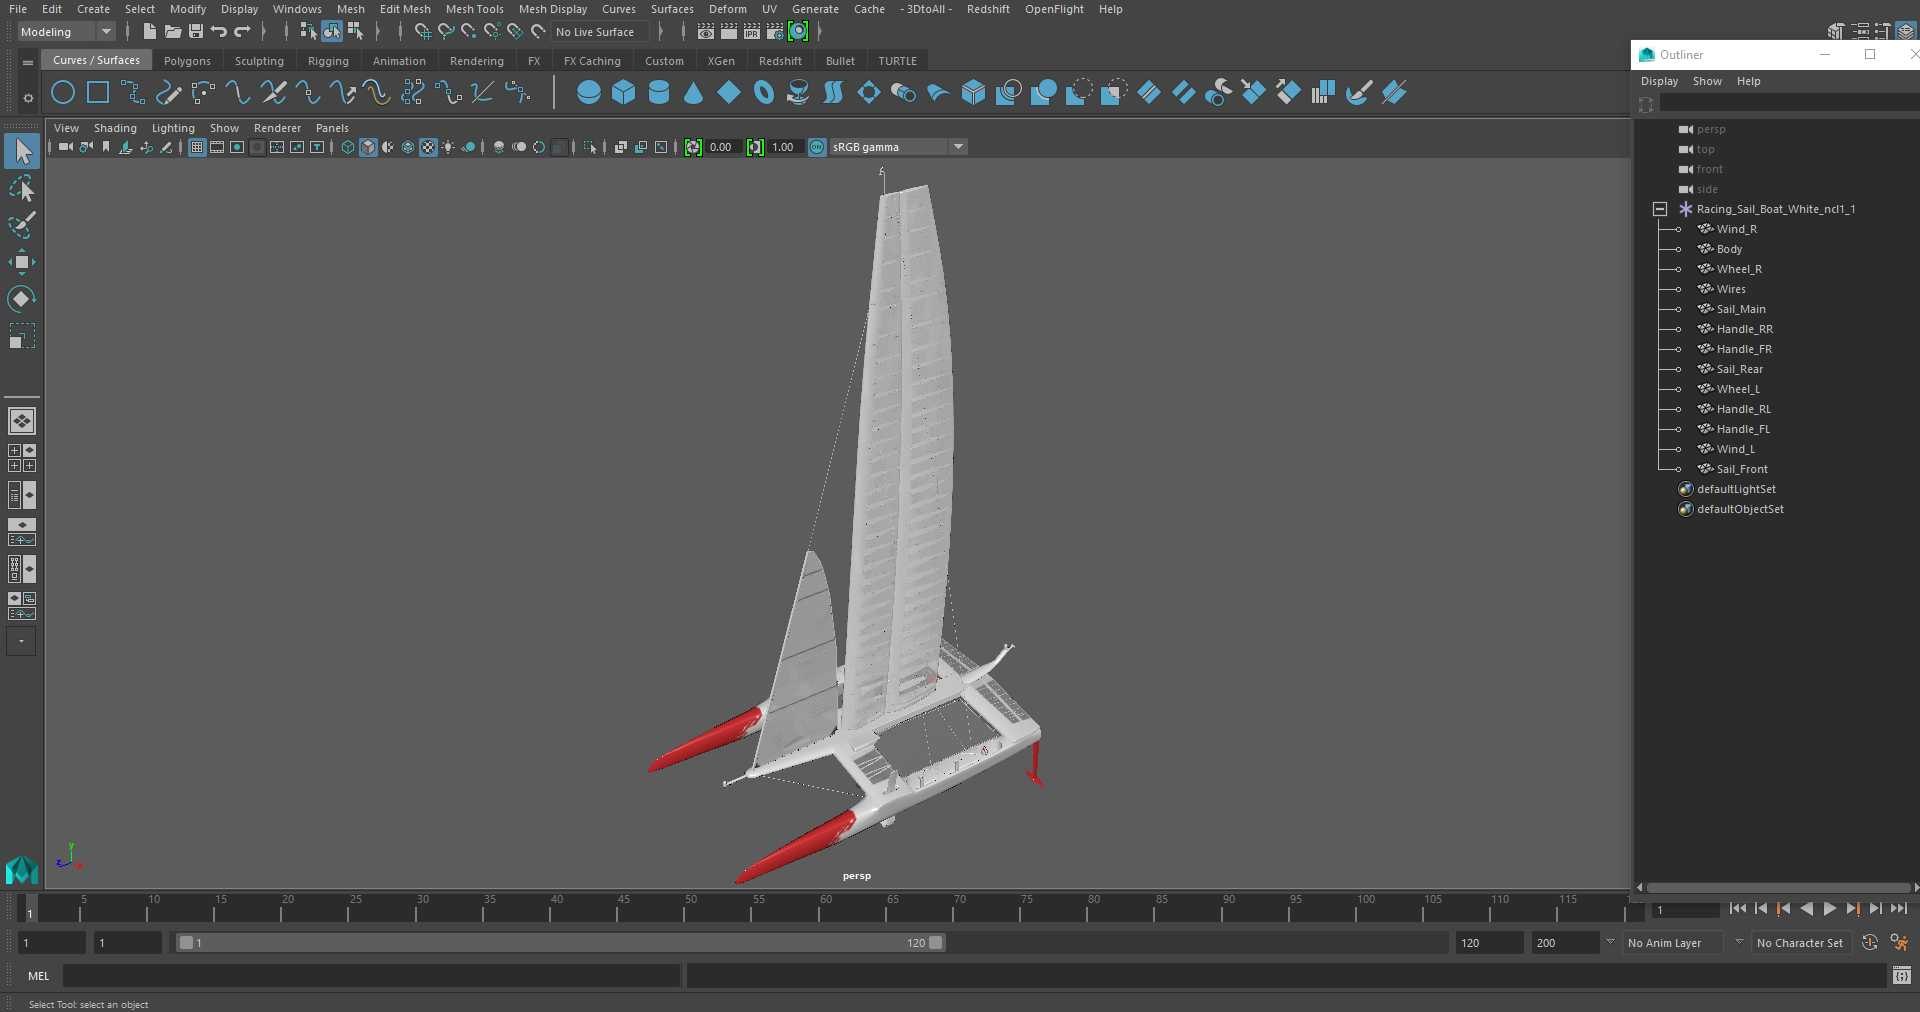Select the Lasso tool in toolbox

pos(21,188)
